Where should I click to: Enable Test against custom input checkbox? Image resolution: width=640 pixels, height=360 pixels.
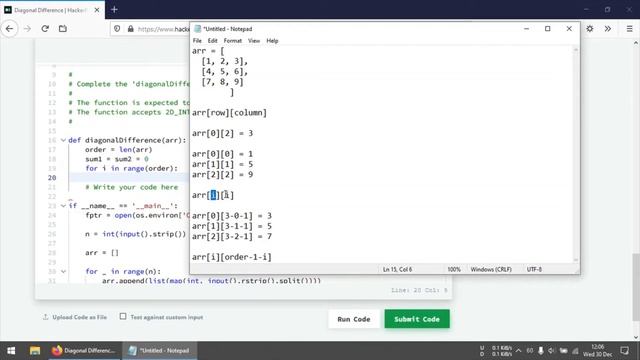coord(123,316)
